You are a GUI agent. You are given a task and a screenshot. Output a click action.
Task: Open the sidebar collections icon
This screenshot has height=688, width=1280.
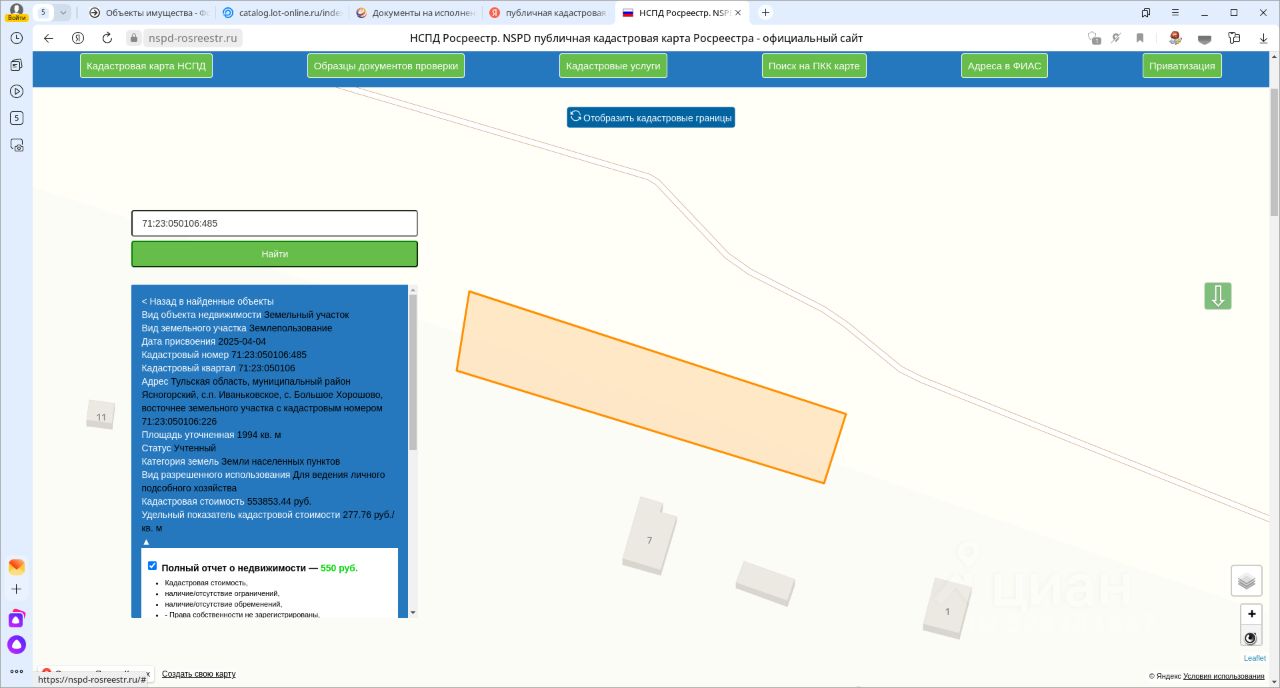tap(16, 65)
